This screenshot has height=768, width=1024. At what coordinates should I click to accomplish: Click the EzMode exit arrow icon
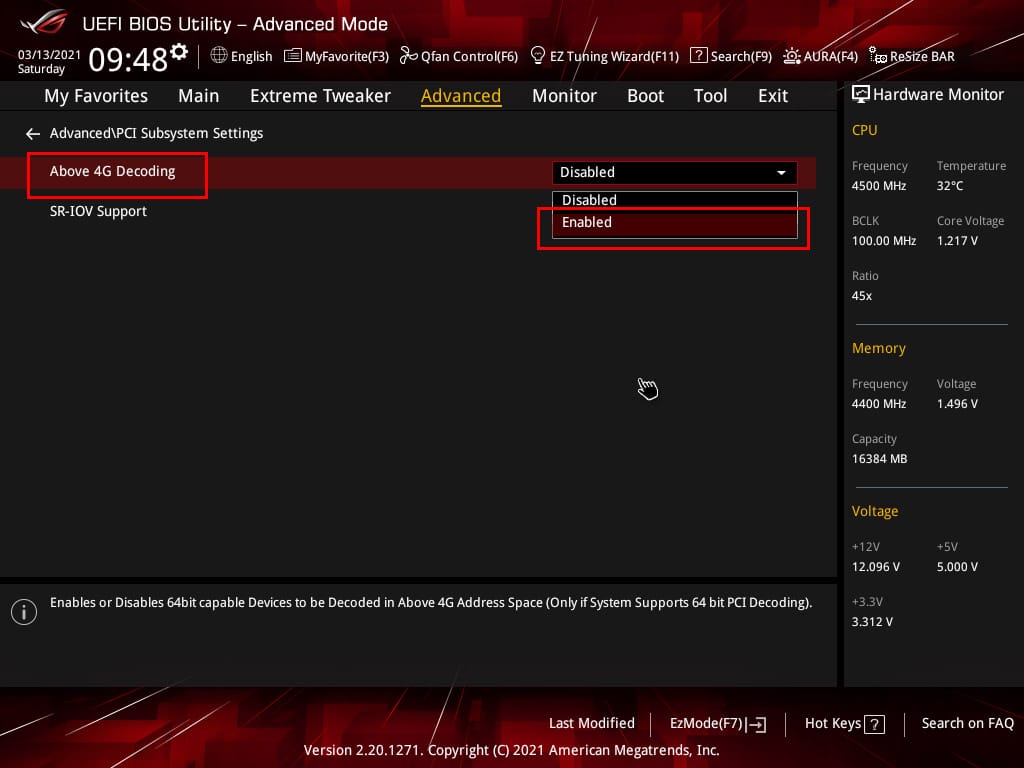pos(756,724)
